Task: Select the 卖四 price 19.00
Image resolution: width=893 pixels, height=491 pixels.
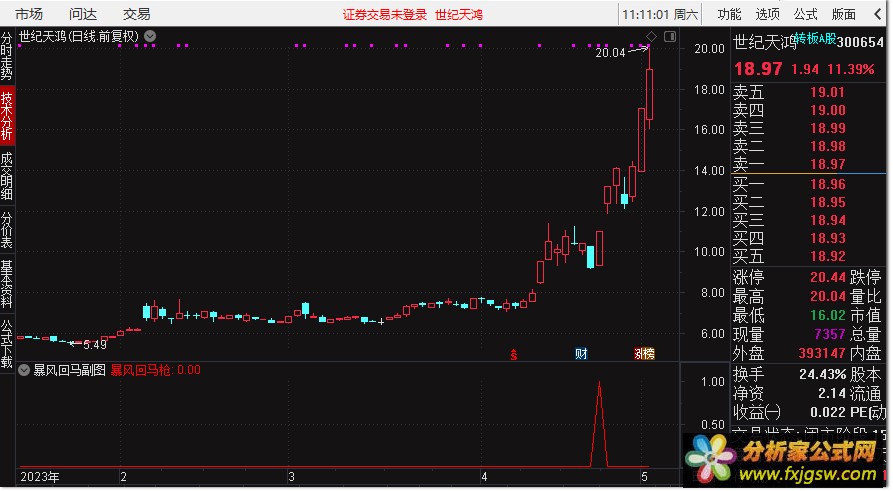Action: click(828, 111)
